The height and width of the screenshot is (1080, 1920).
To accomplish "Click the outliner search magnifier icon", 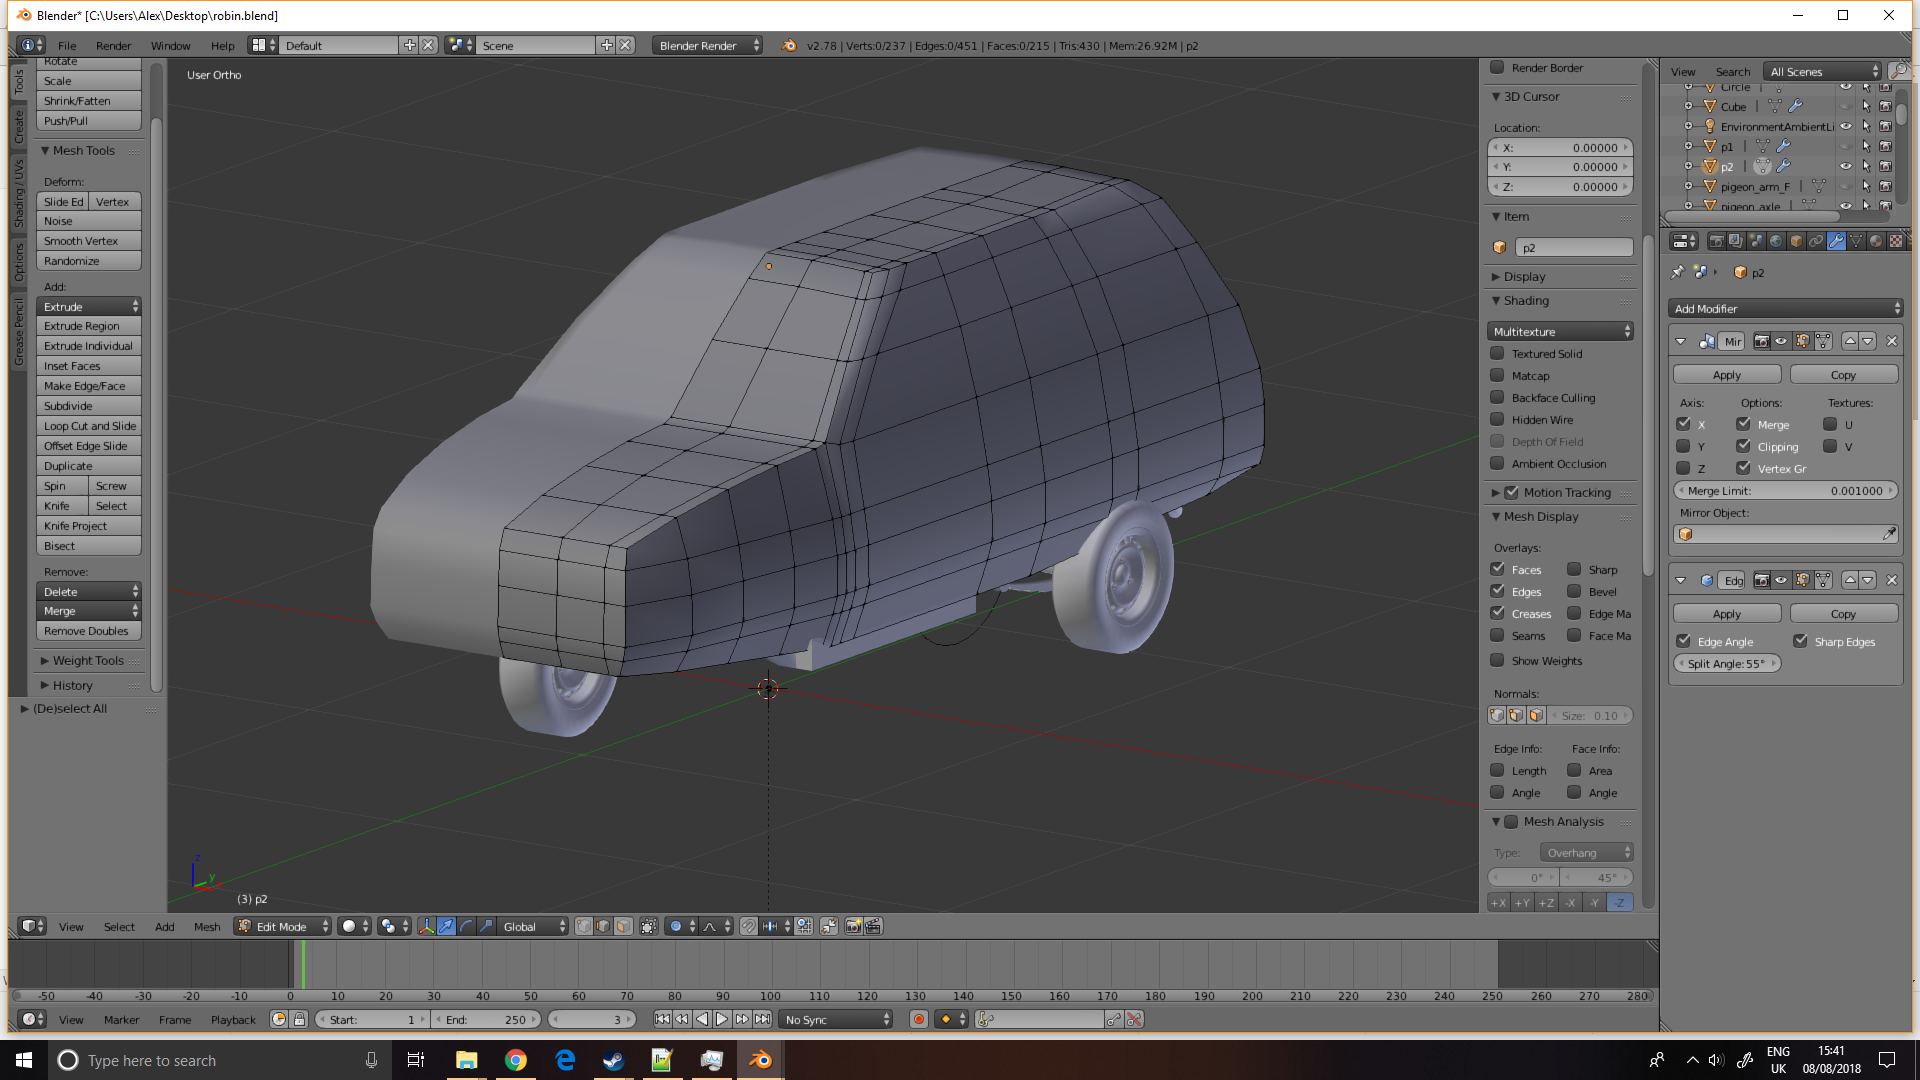I will pyautogui.click(x=1897, y=71).
